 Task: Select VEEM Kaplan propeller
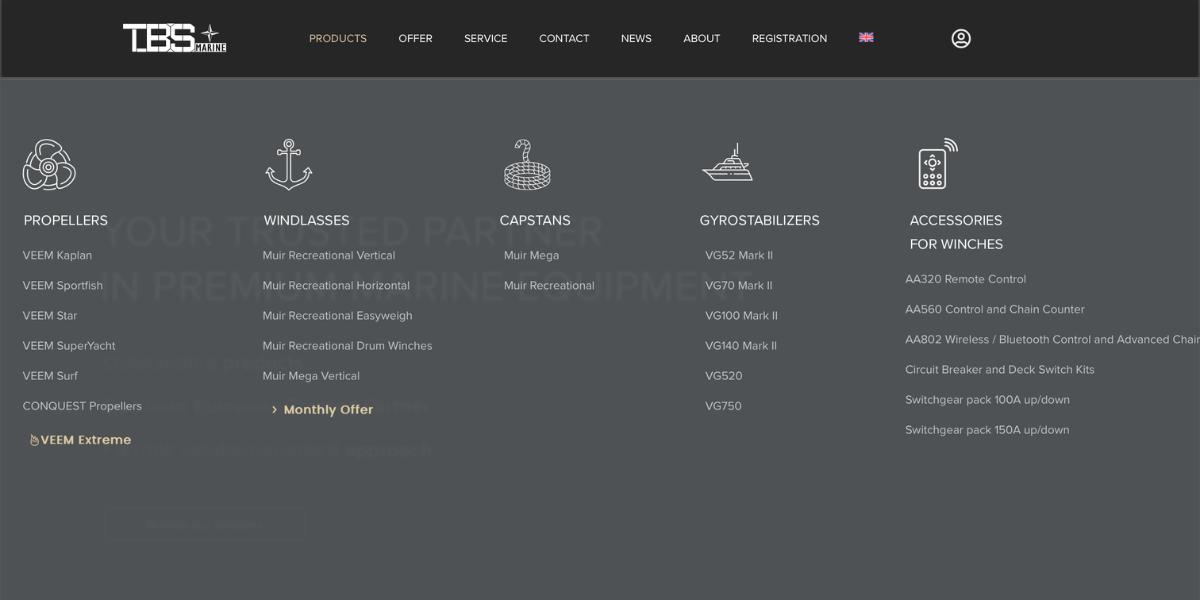pyautogui.click(x=57, y=255)
